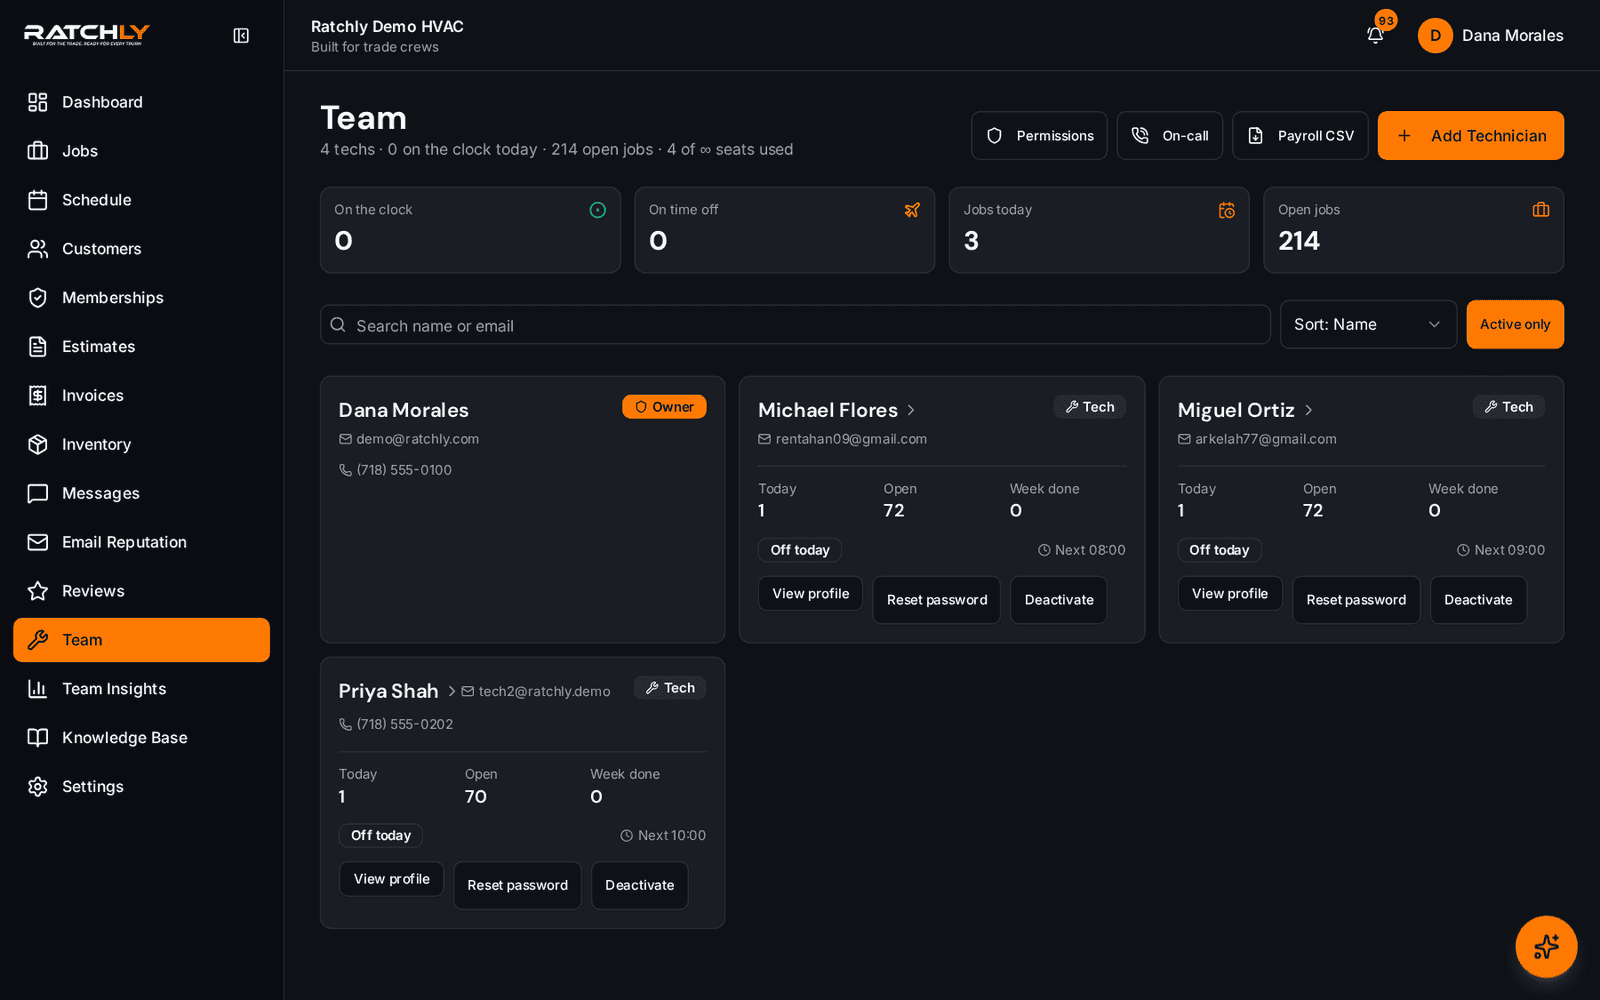View profile of Priya Shah

(391, 879)
